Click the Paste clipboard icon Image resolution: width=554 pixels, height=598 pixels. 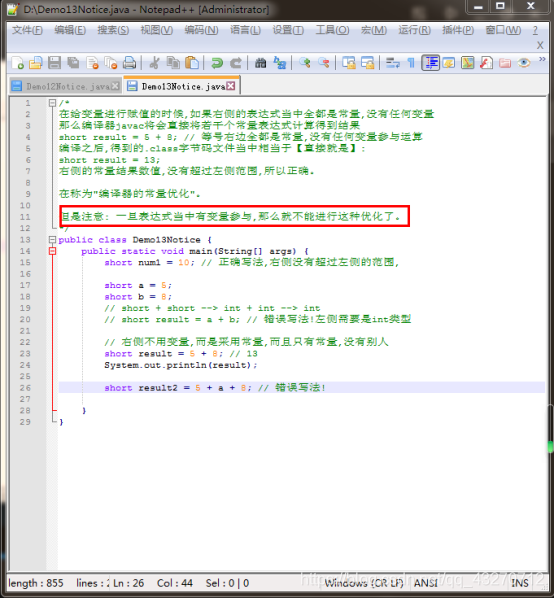point(192,63)
